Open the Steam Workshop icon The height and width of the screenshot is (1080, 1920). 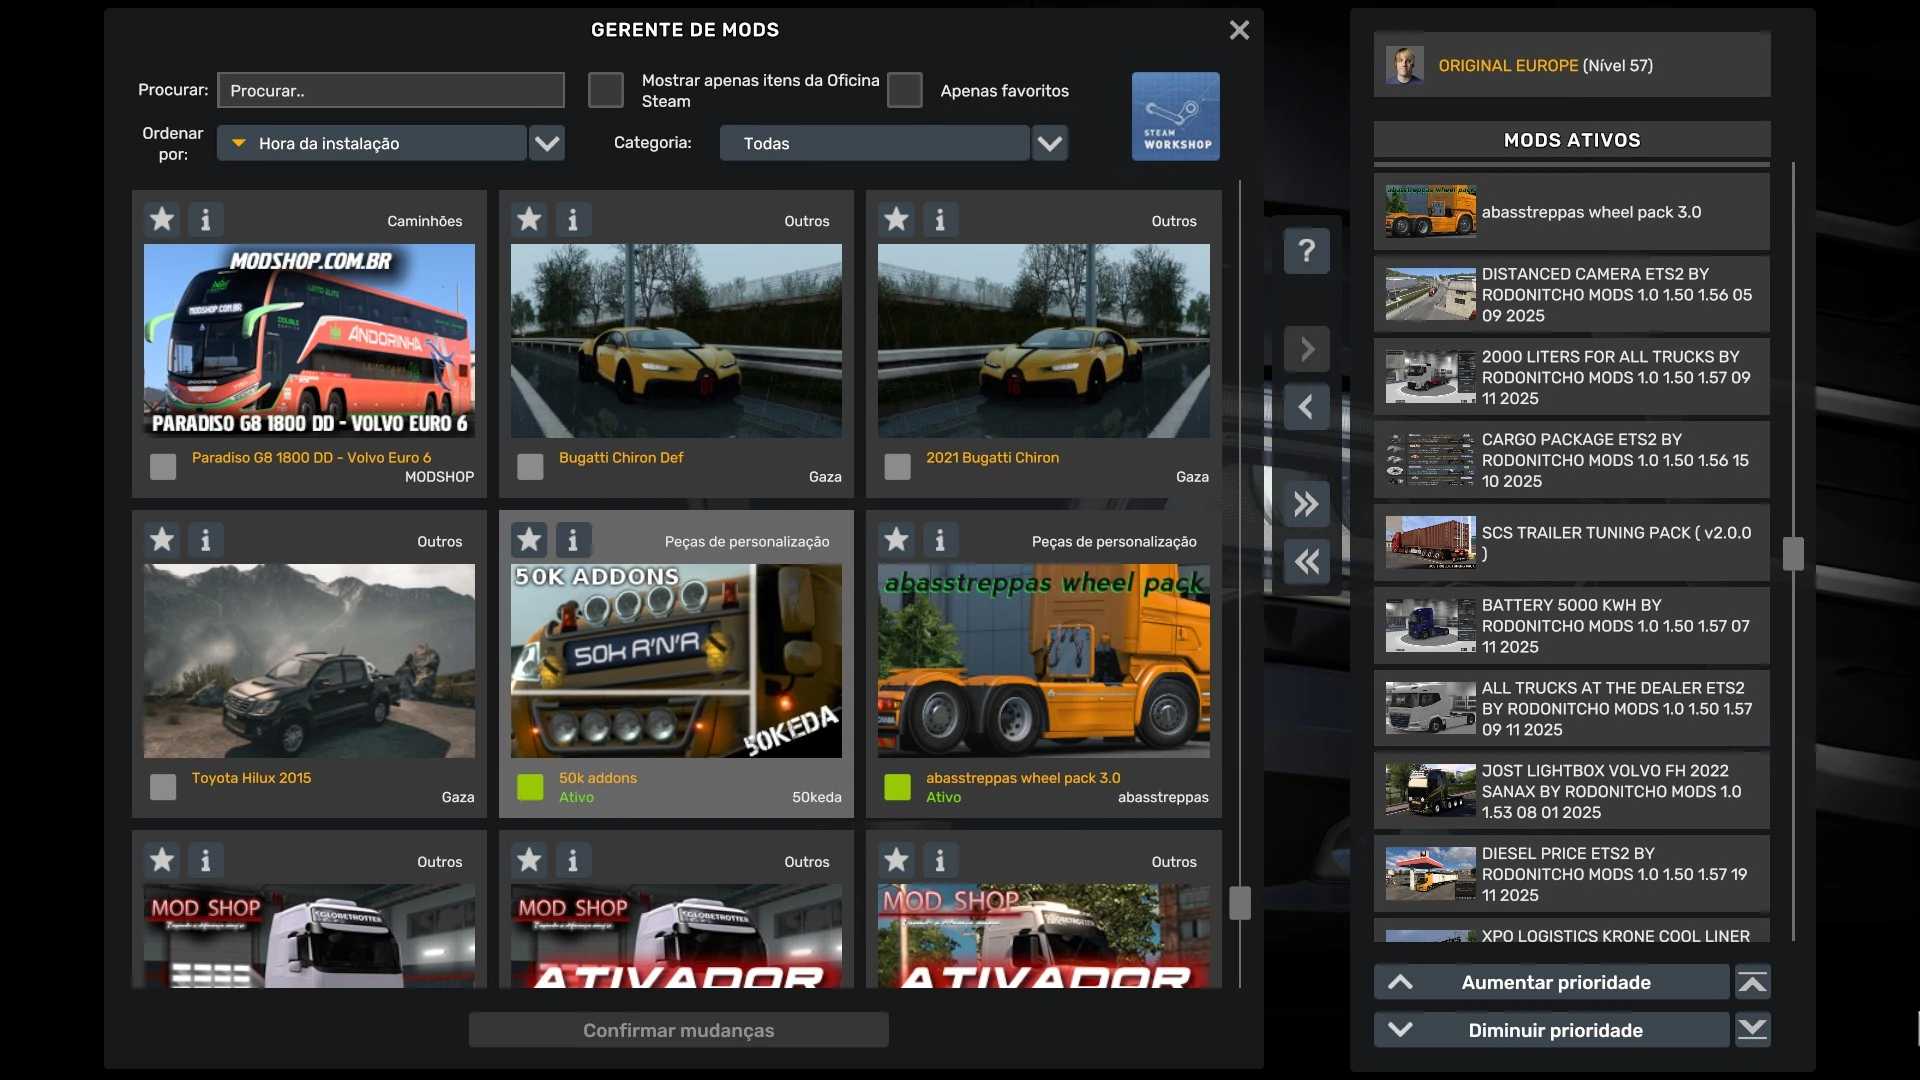point(1175,116)
